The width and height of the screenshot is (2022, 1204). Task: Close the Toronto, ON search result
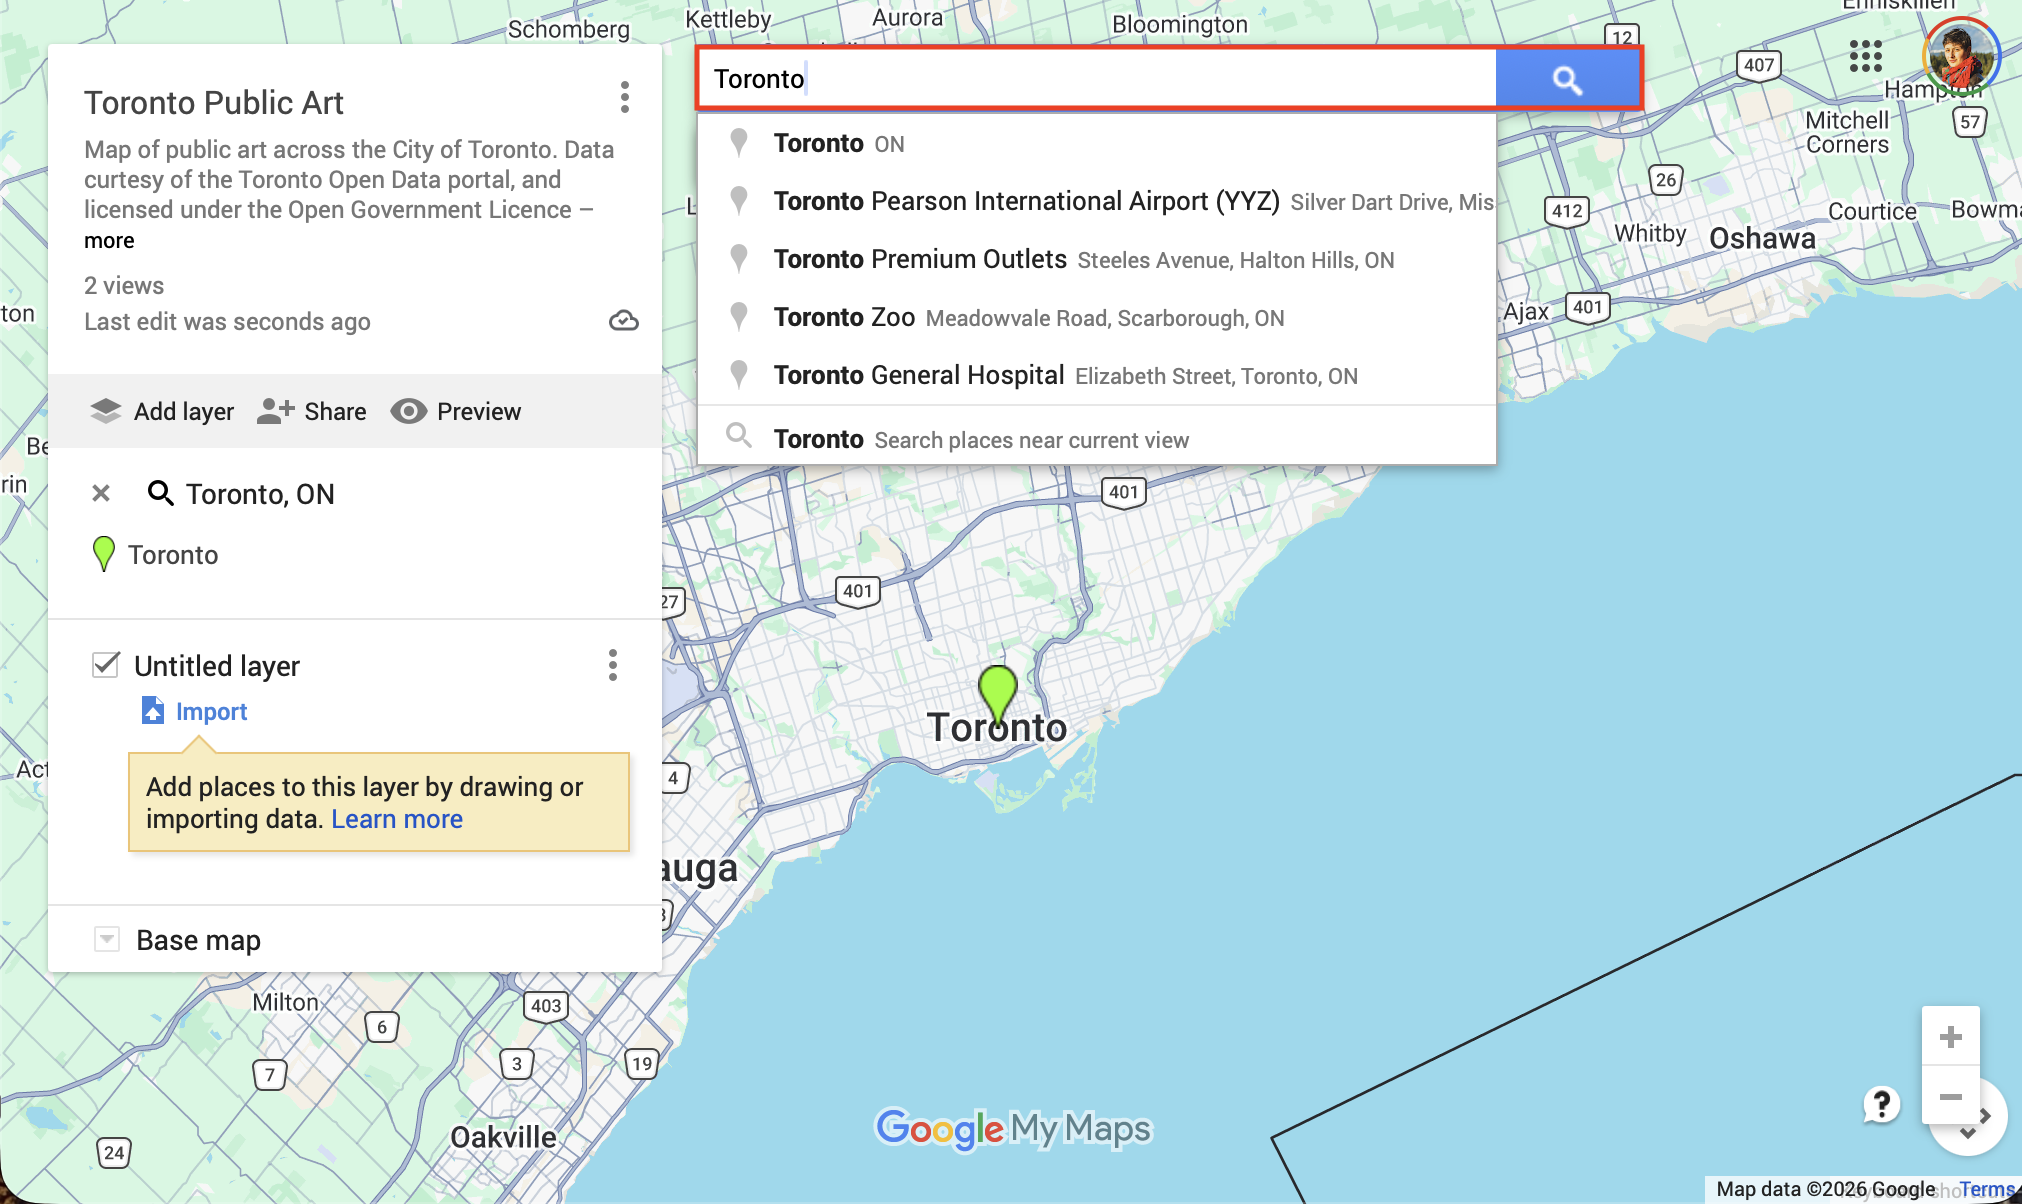tap(101, 493)
